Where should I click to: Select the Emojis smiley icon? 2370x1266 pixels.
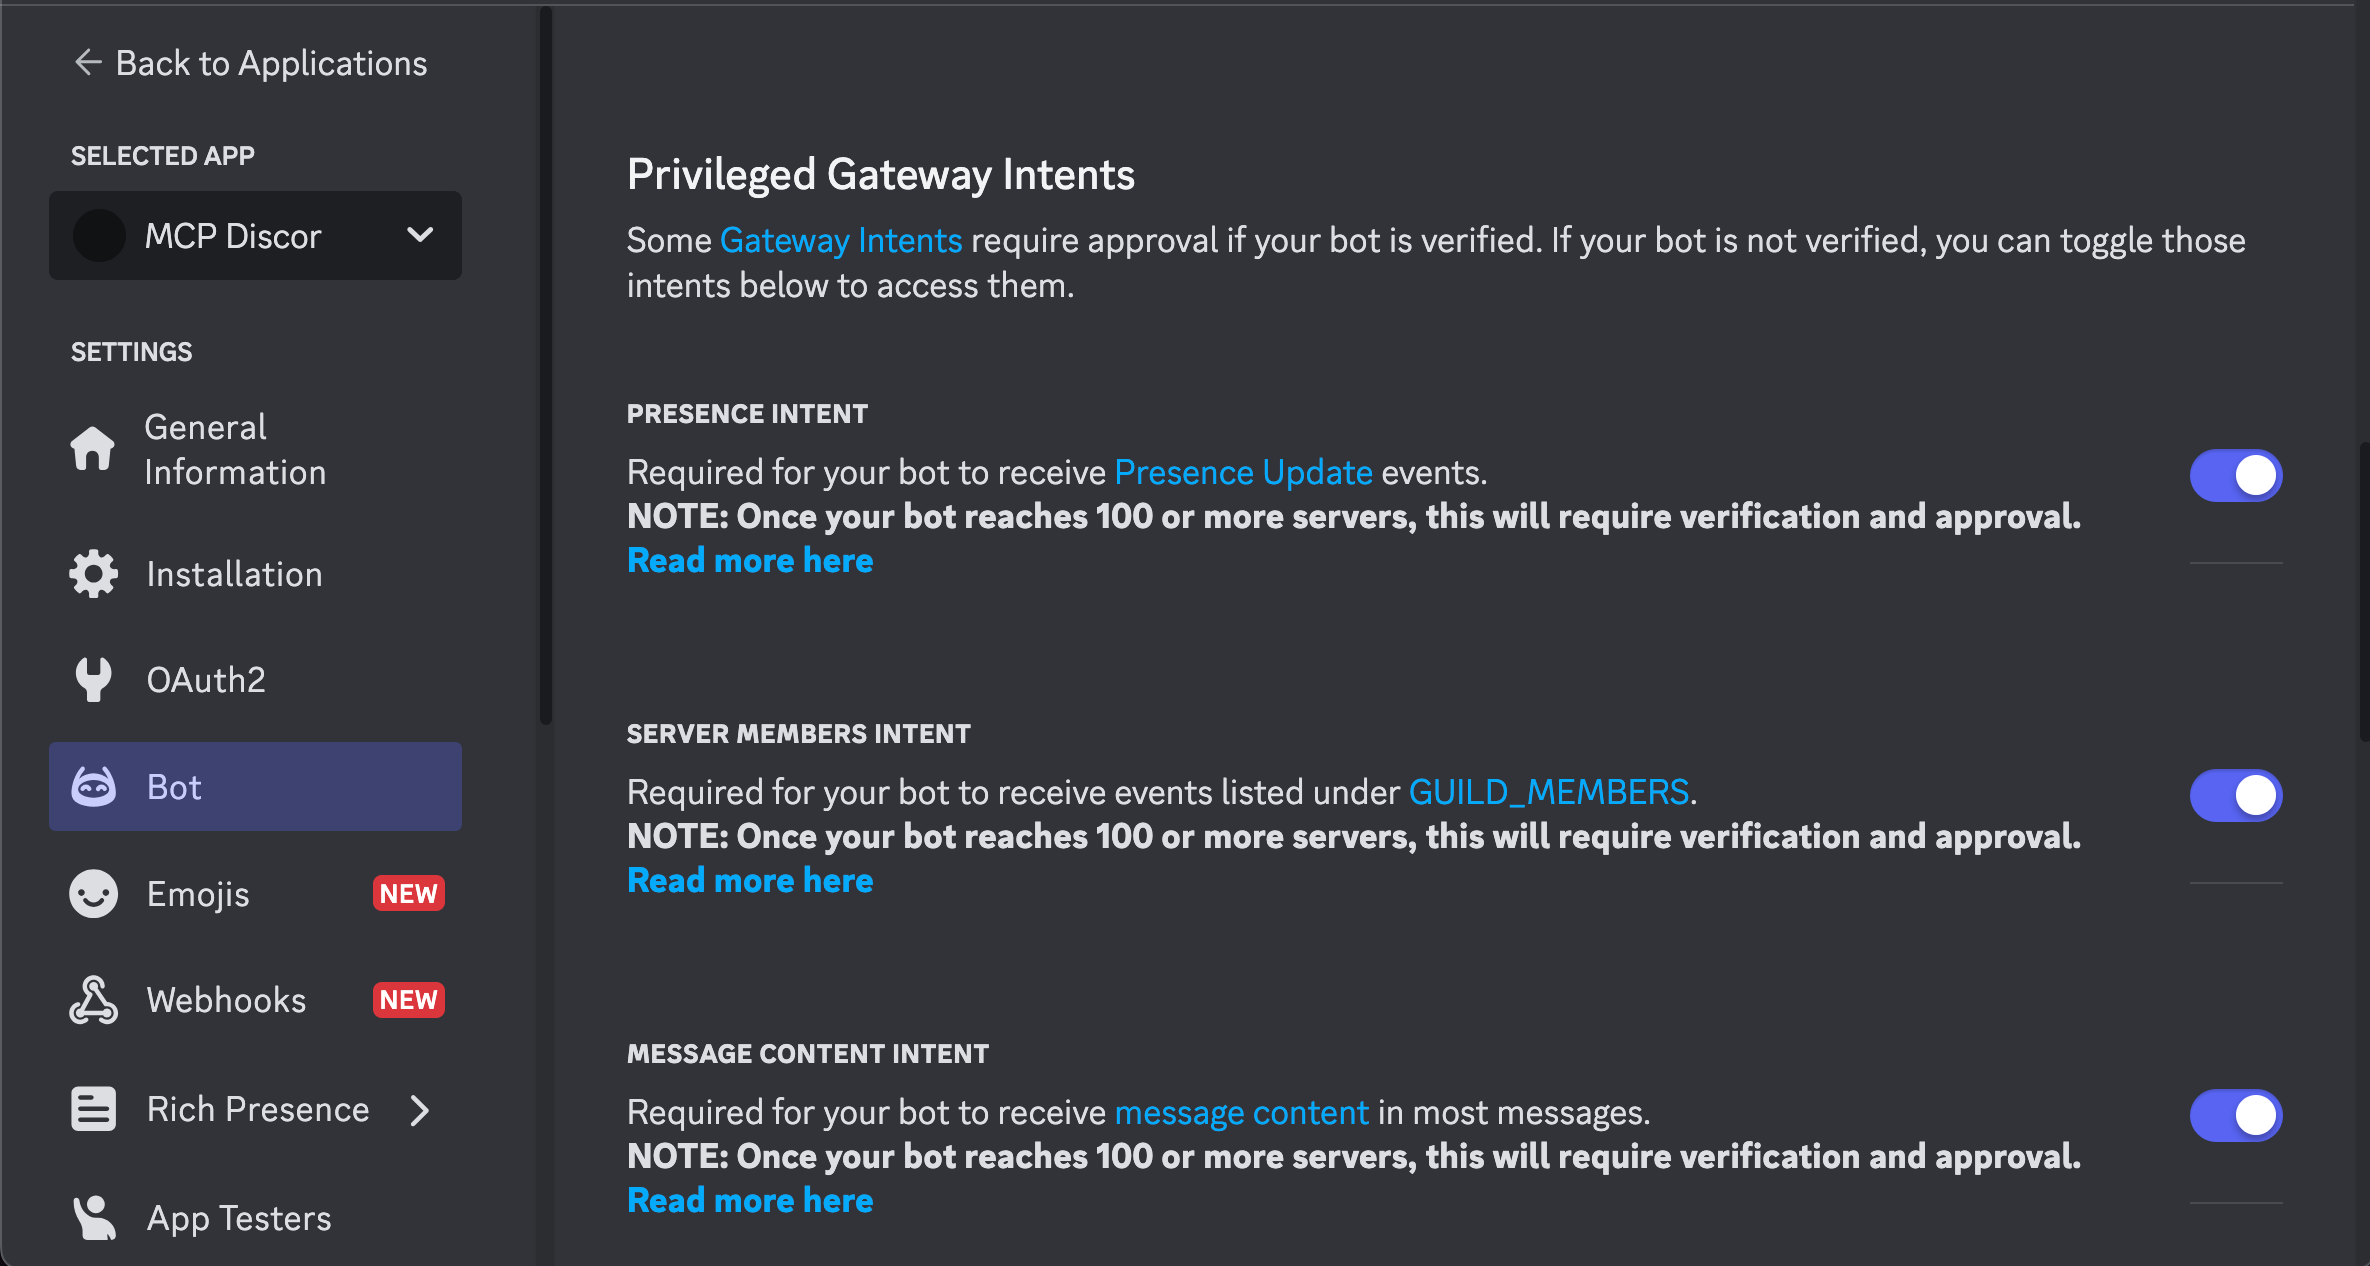(x=92, y=893)
